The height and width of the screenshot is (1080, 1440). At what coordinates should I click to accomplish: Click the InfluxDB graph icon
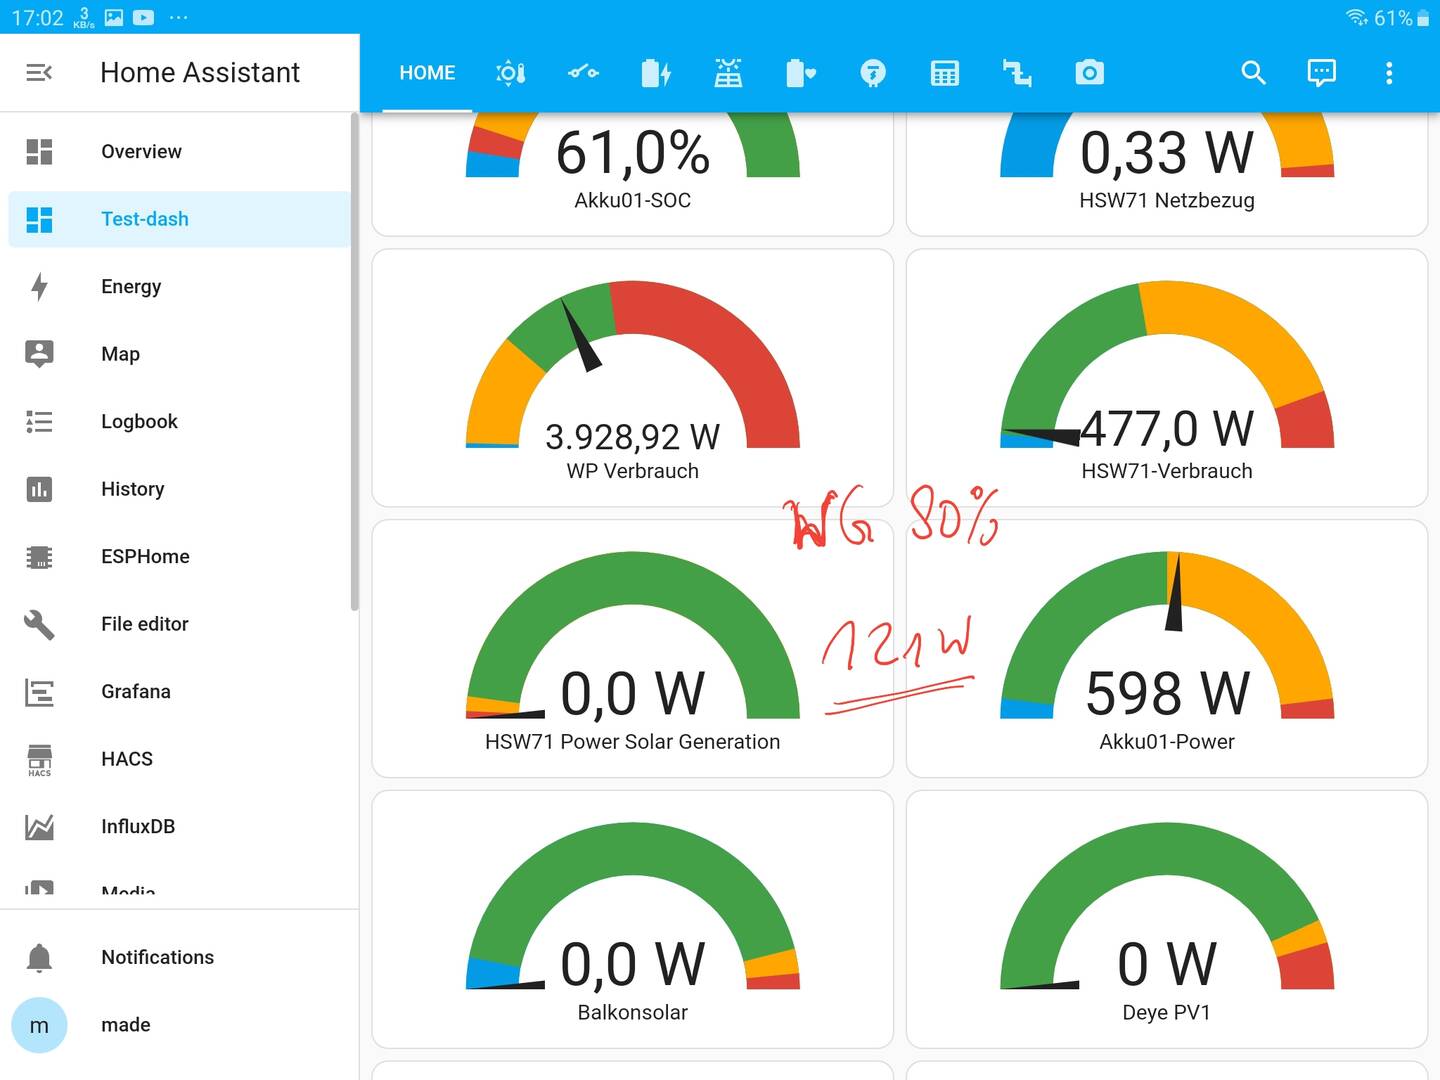coord(39,826)
